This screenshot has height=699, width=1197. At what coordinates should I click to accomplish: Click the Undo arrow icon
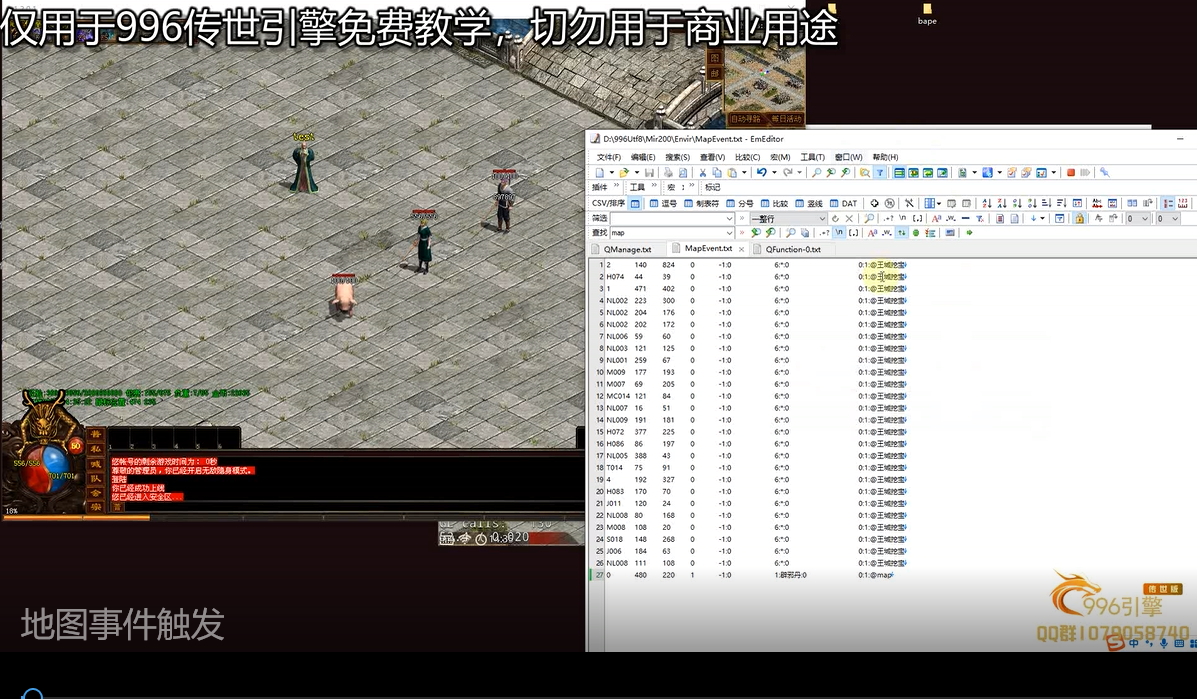click(x=761, y=172)
